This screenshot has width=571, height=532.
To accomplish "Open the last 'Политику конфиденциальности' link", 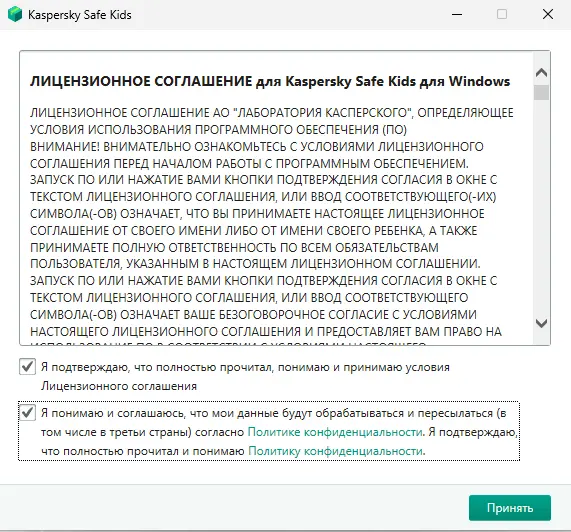I will pos(335,451).
